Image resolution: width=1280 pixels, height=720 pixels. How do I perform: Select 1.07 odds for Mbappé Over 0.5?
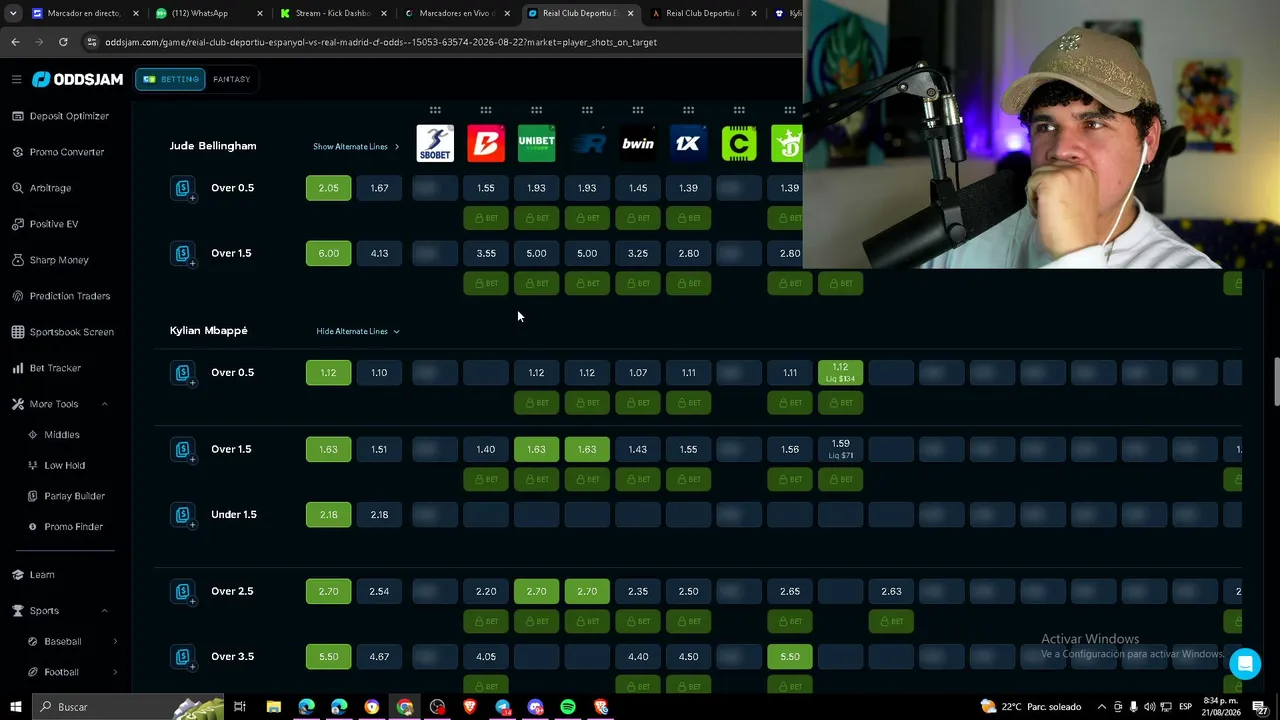click(x=638, y=373)
